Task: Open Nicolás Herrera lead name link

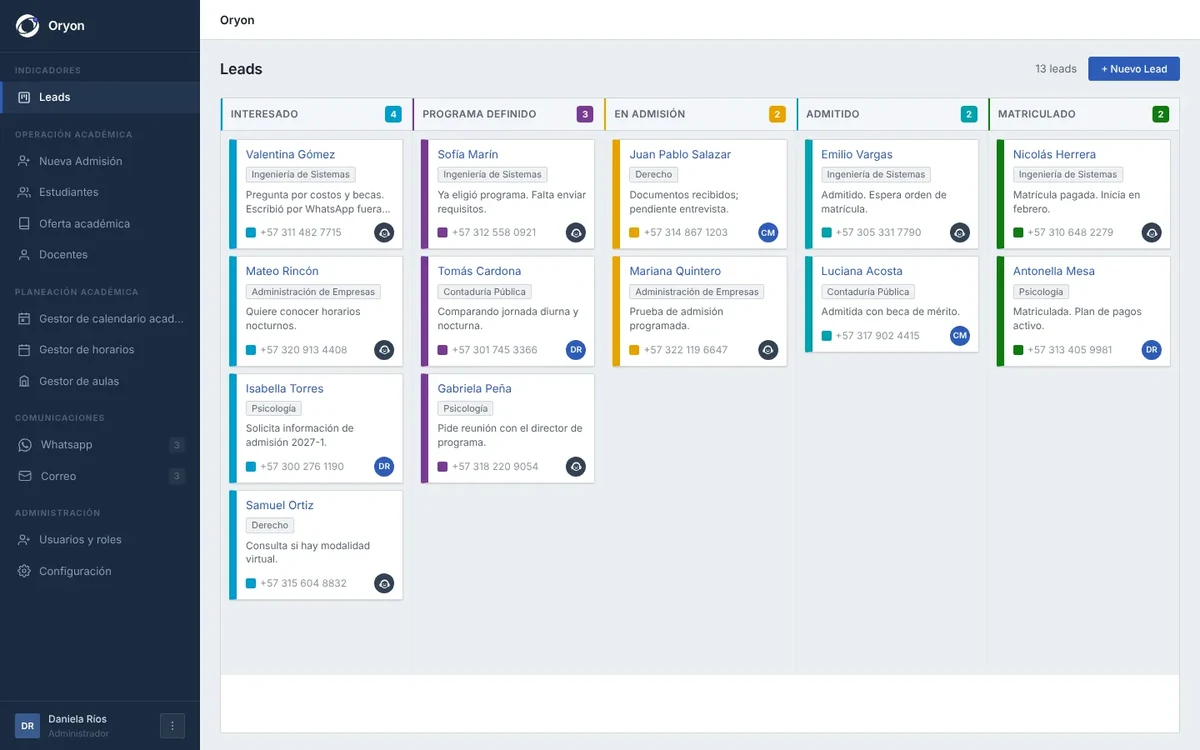Action: [1054, 155]
